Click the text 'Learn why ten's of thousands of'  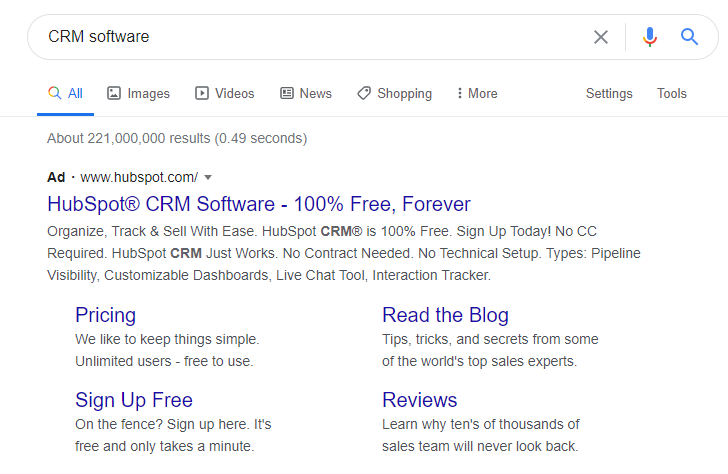coord(481,424)
